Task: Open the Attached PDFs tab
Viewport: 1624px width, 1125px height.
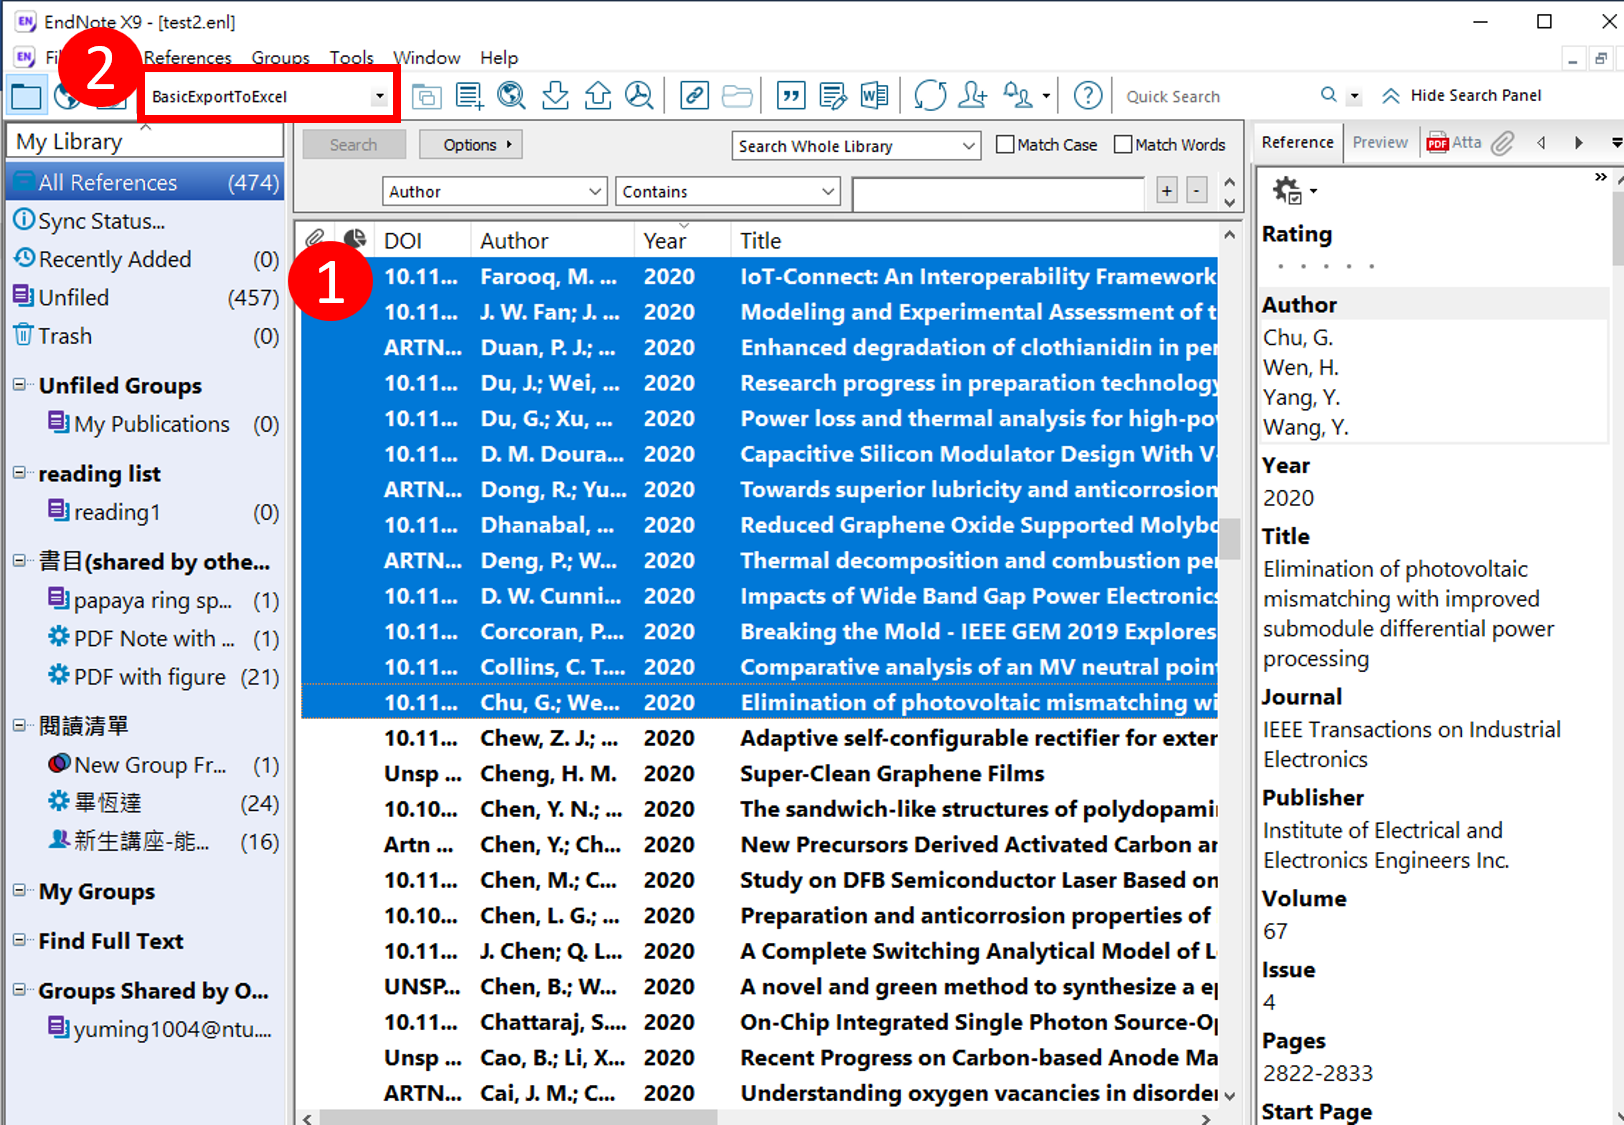Action: pos(1455,142)
